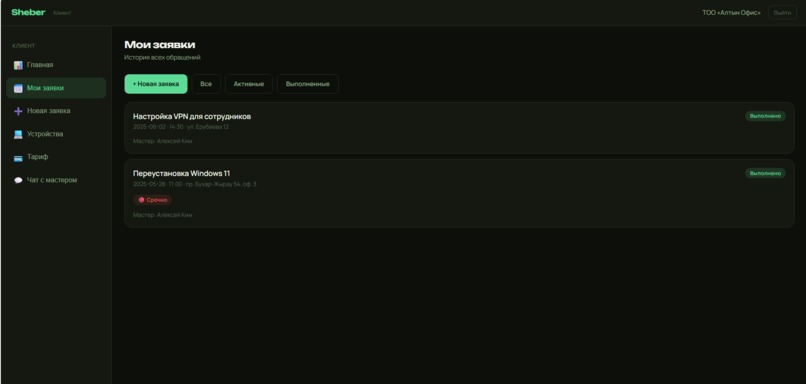806x384 pixels.
Task: Open Устройства section
Action: point(56,134)
